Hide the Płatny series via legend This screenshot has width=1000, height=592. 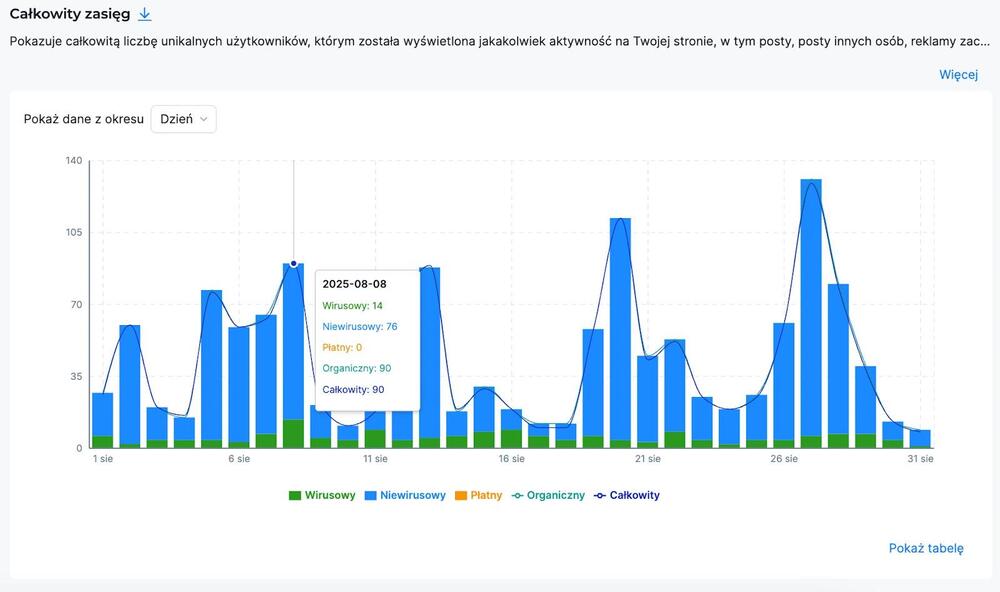tap(478, 495)
